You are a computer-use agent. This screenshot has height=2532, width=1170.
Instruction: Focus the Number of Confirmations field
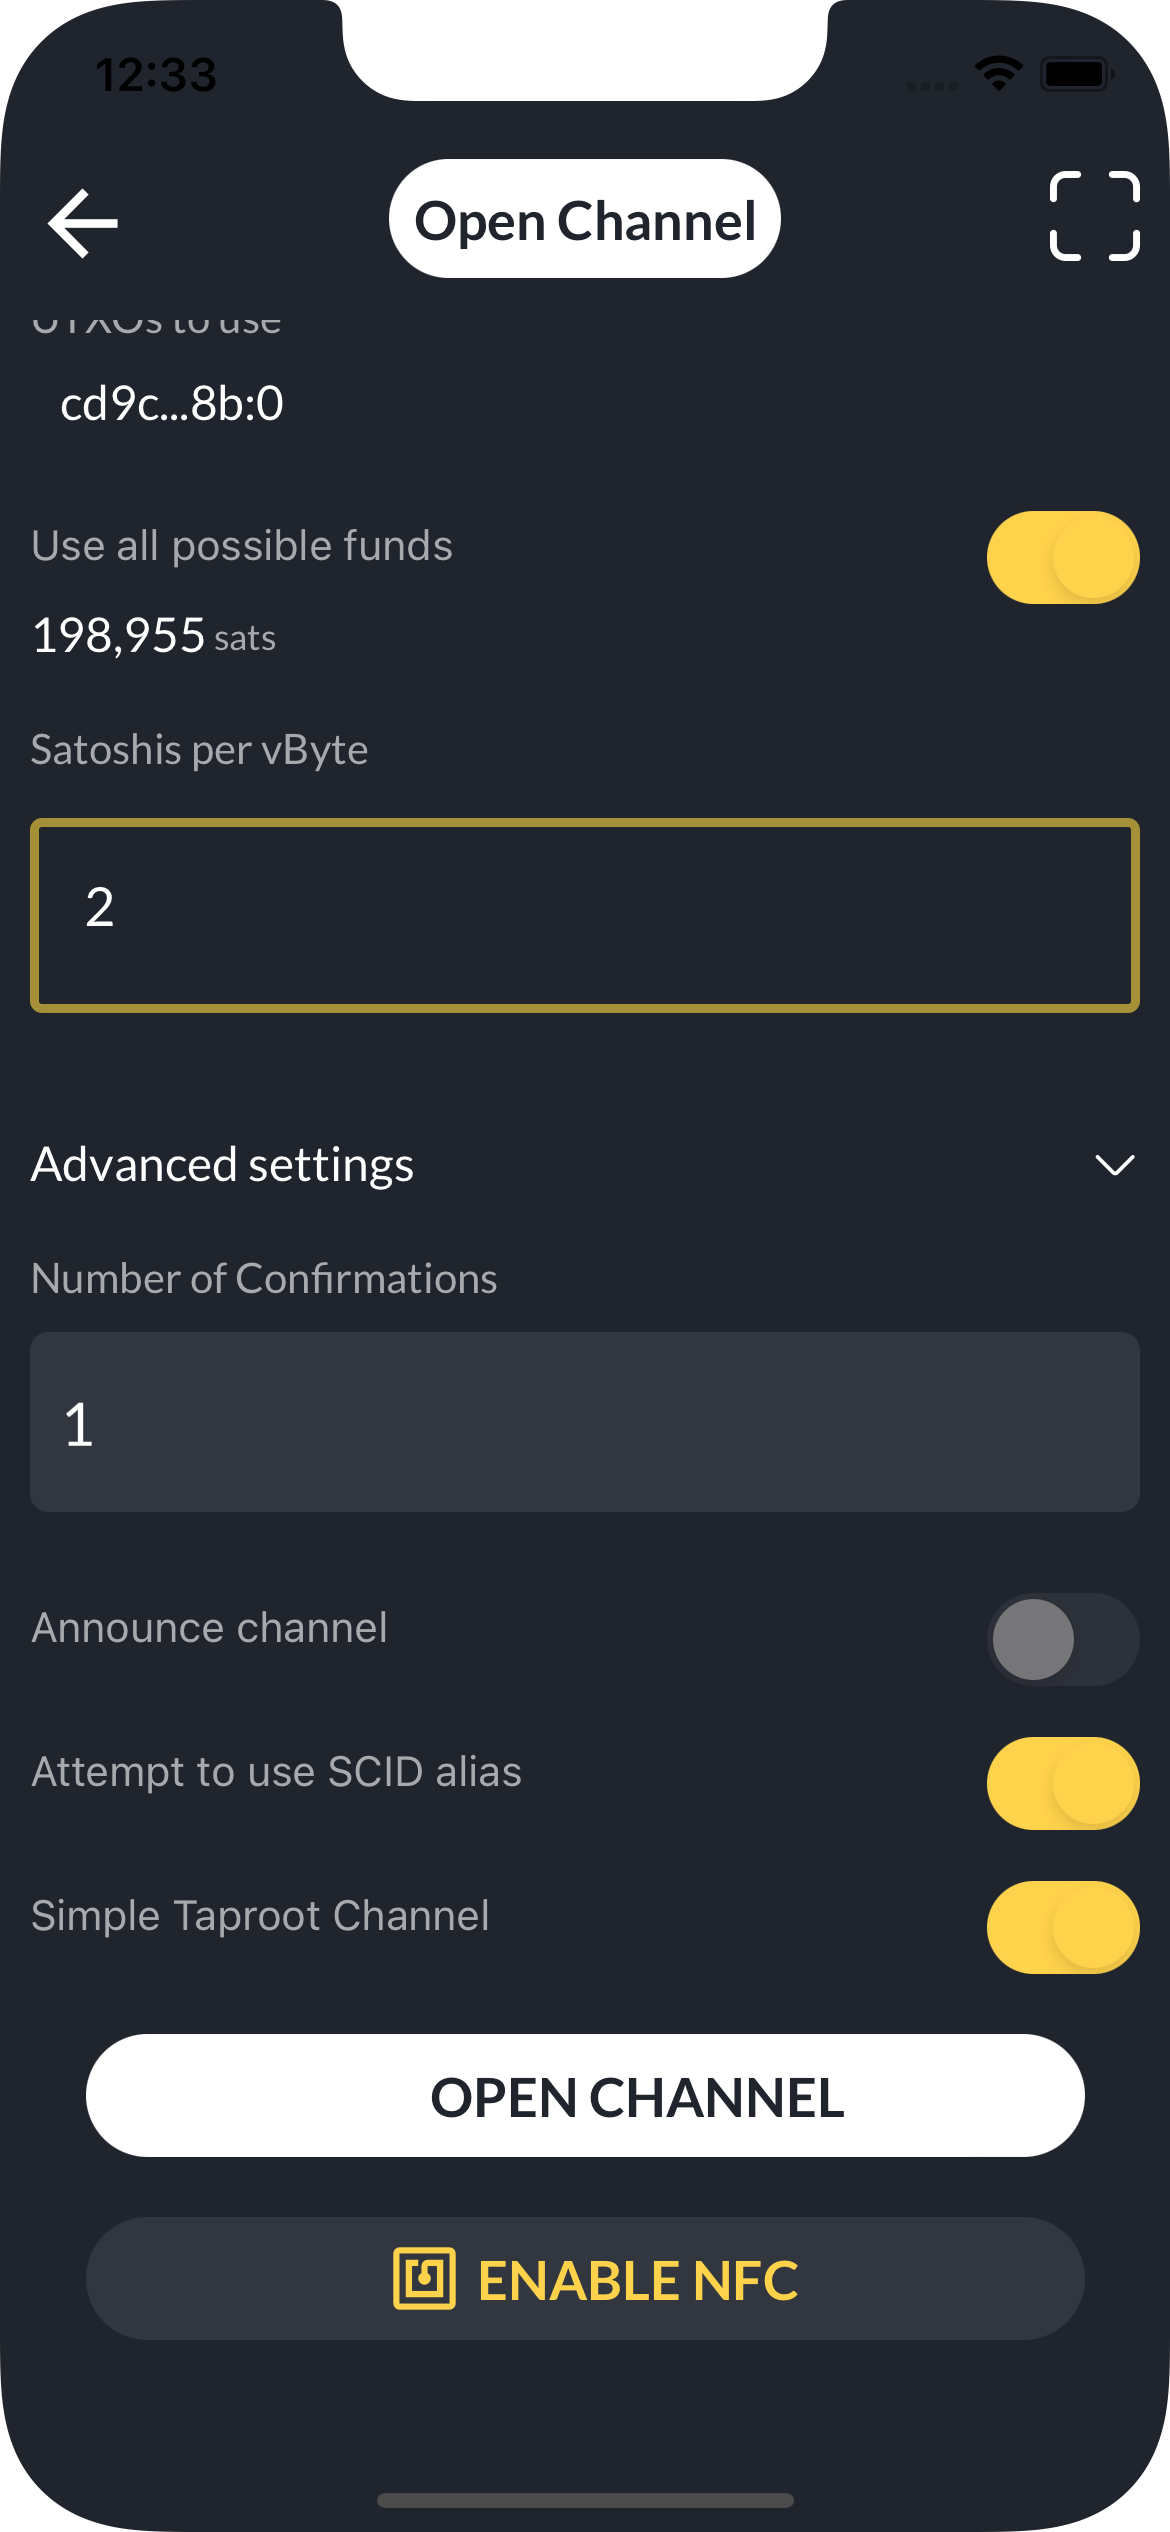(585, 1421)
